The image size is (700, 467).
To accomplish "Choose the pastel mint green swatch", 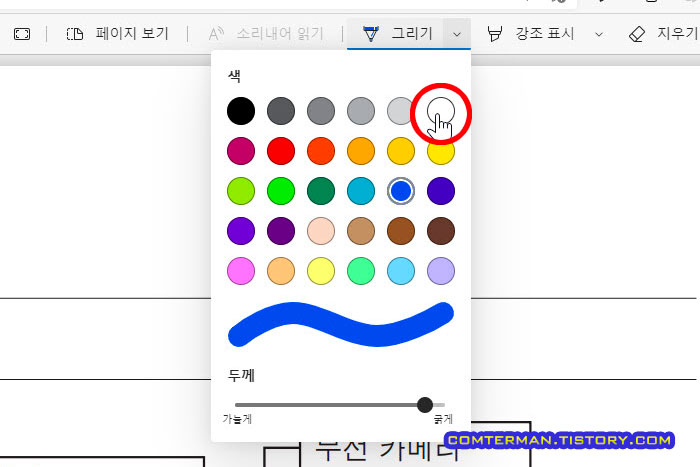I will click(x=361, y=271).
